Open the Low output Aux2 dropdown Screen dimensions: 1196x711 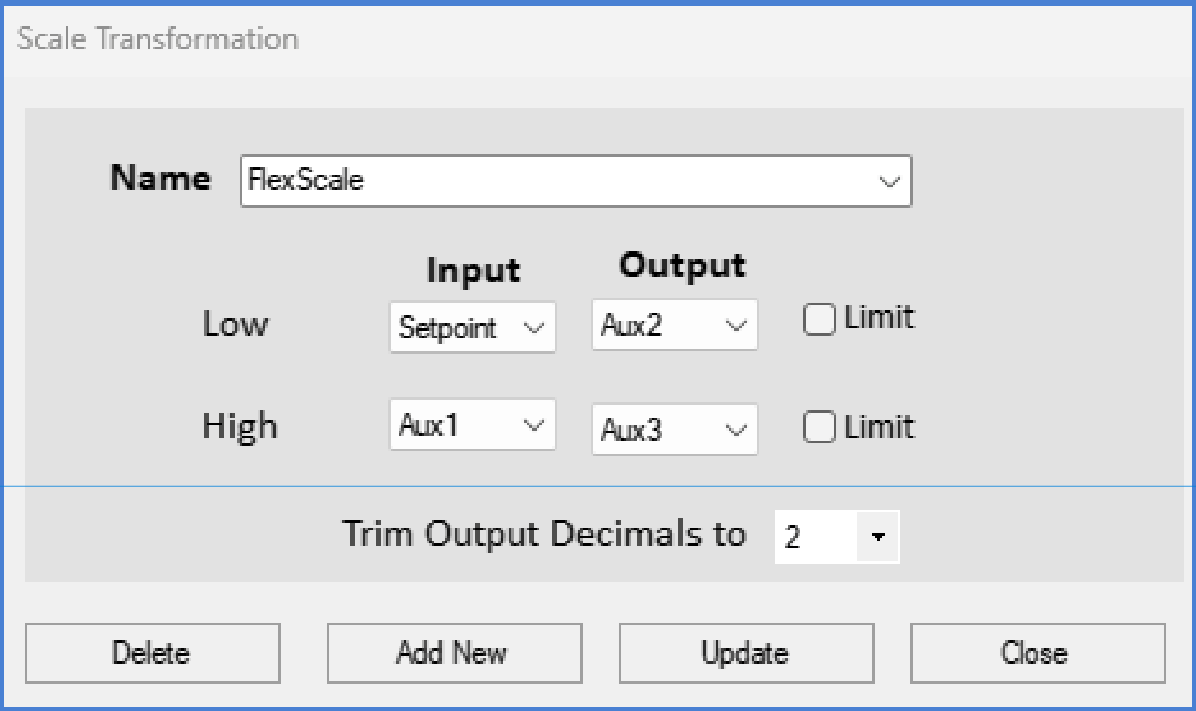click(x=674, y=325)
